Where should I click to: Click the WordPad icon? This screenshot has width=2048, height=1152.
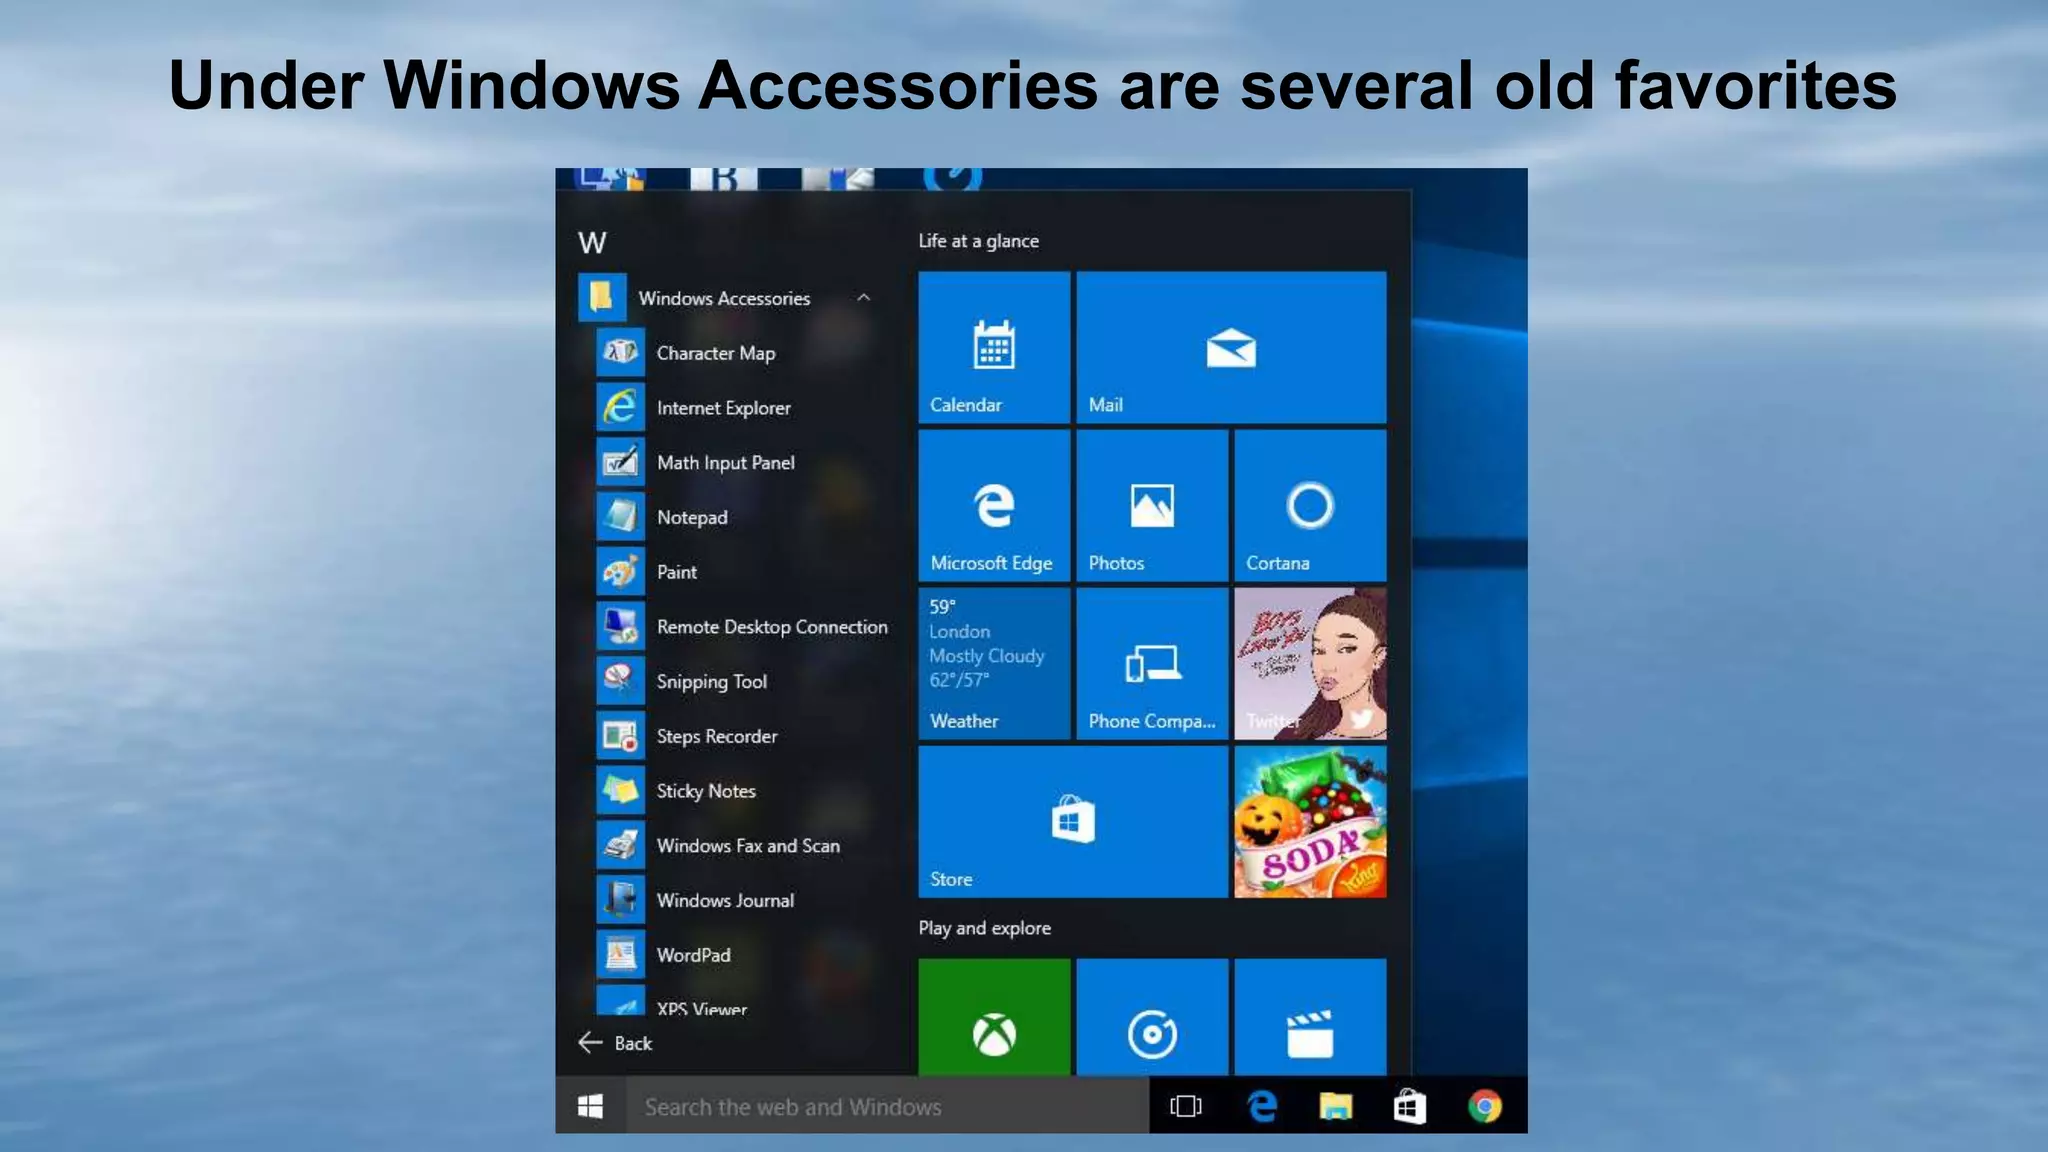click(x=620, y=955)
